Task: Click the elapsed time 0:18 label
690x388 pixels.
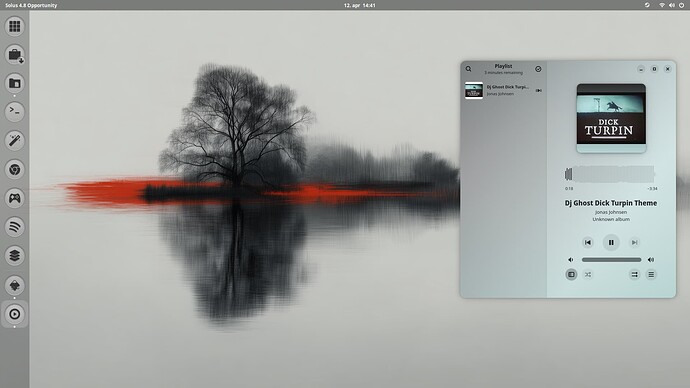Action: pos(569,189)
